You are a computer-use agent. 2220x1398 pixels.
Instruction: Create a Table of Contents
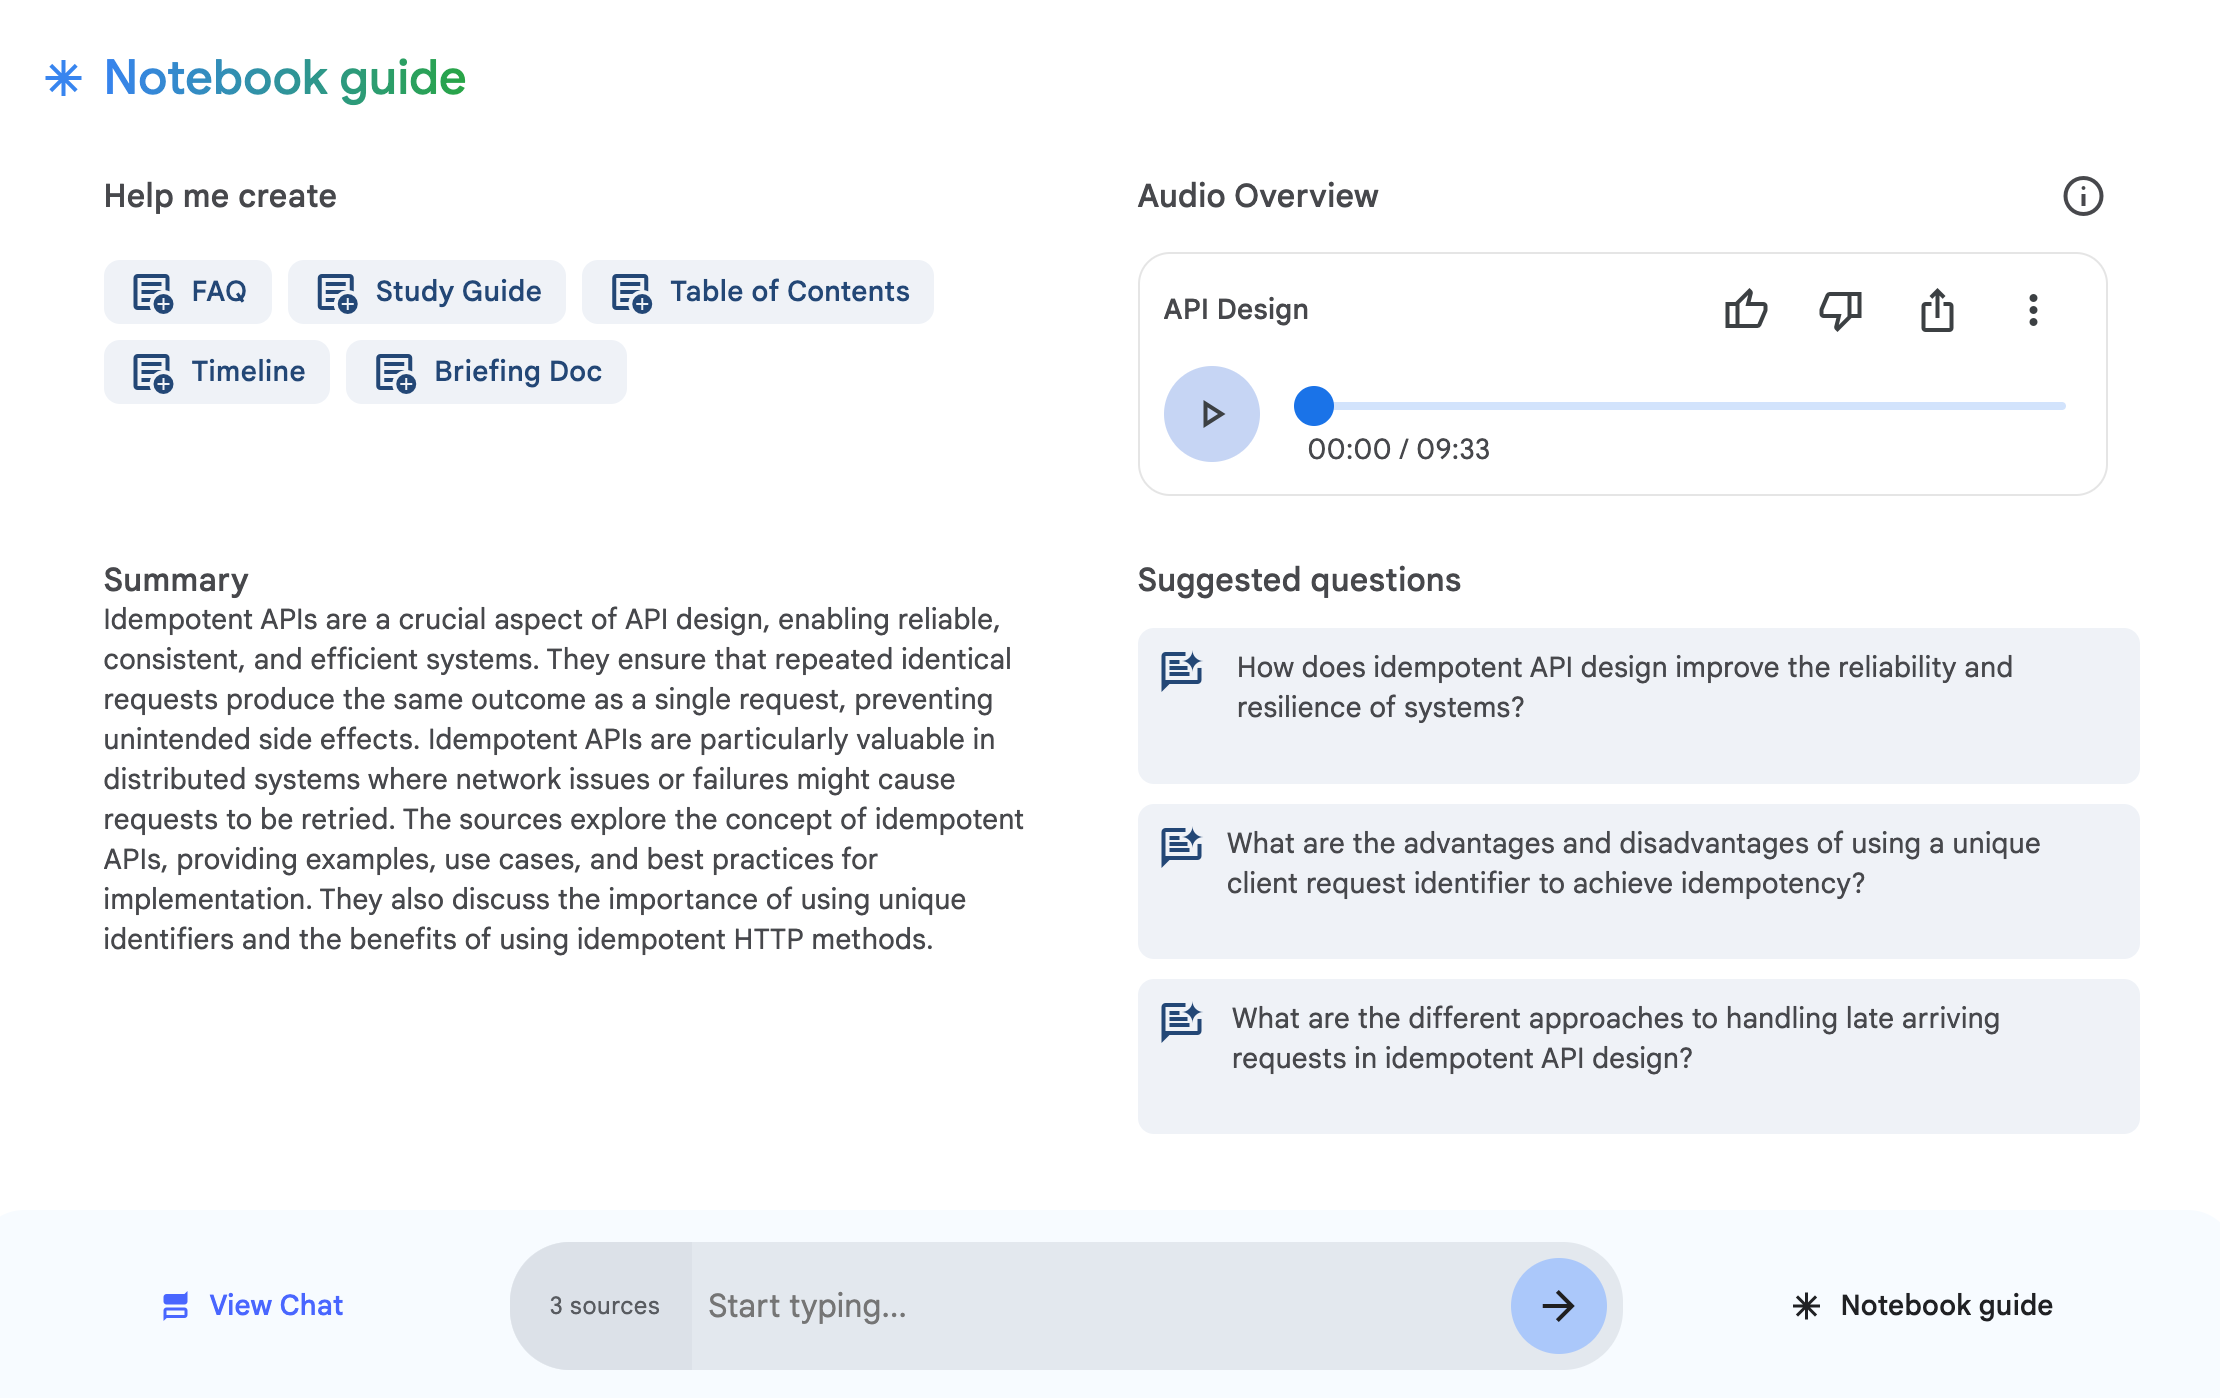(x=758, y=292)
